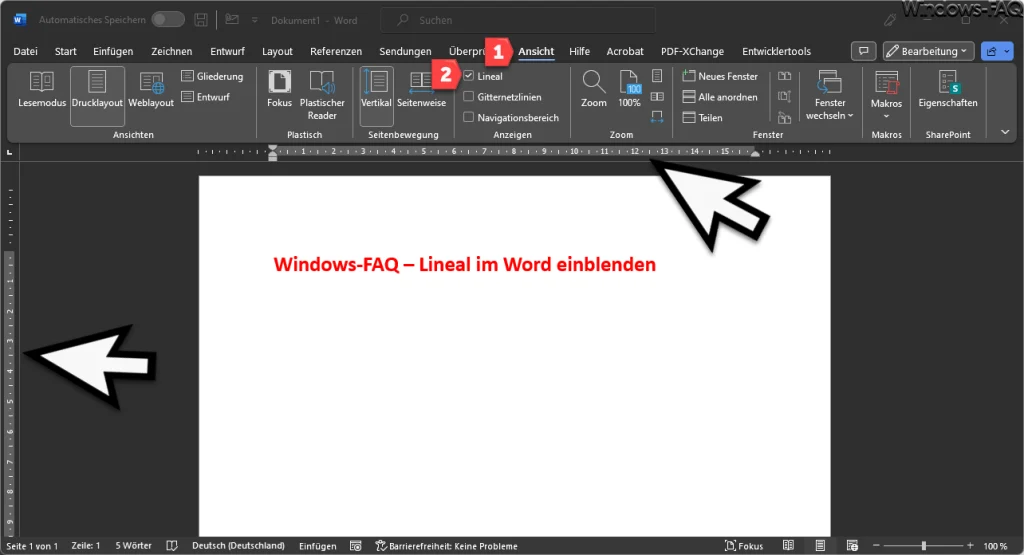Image resolution: width=1024 pixels, height=555 pixels.
Task: Switch to Drucklayout view
Action: [x=97, y=95]
